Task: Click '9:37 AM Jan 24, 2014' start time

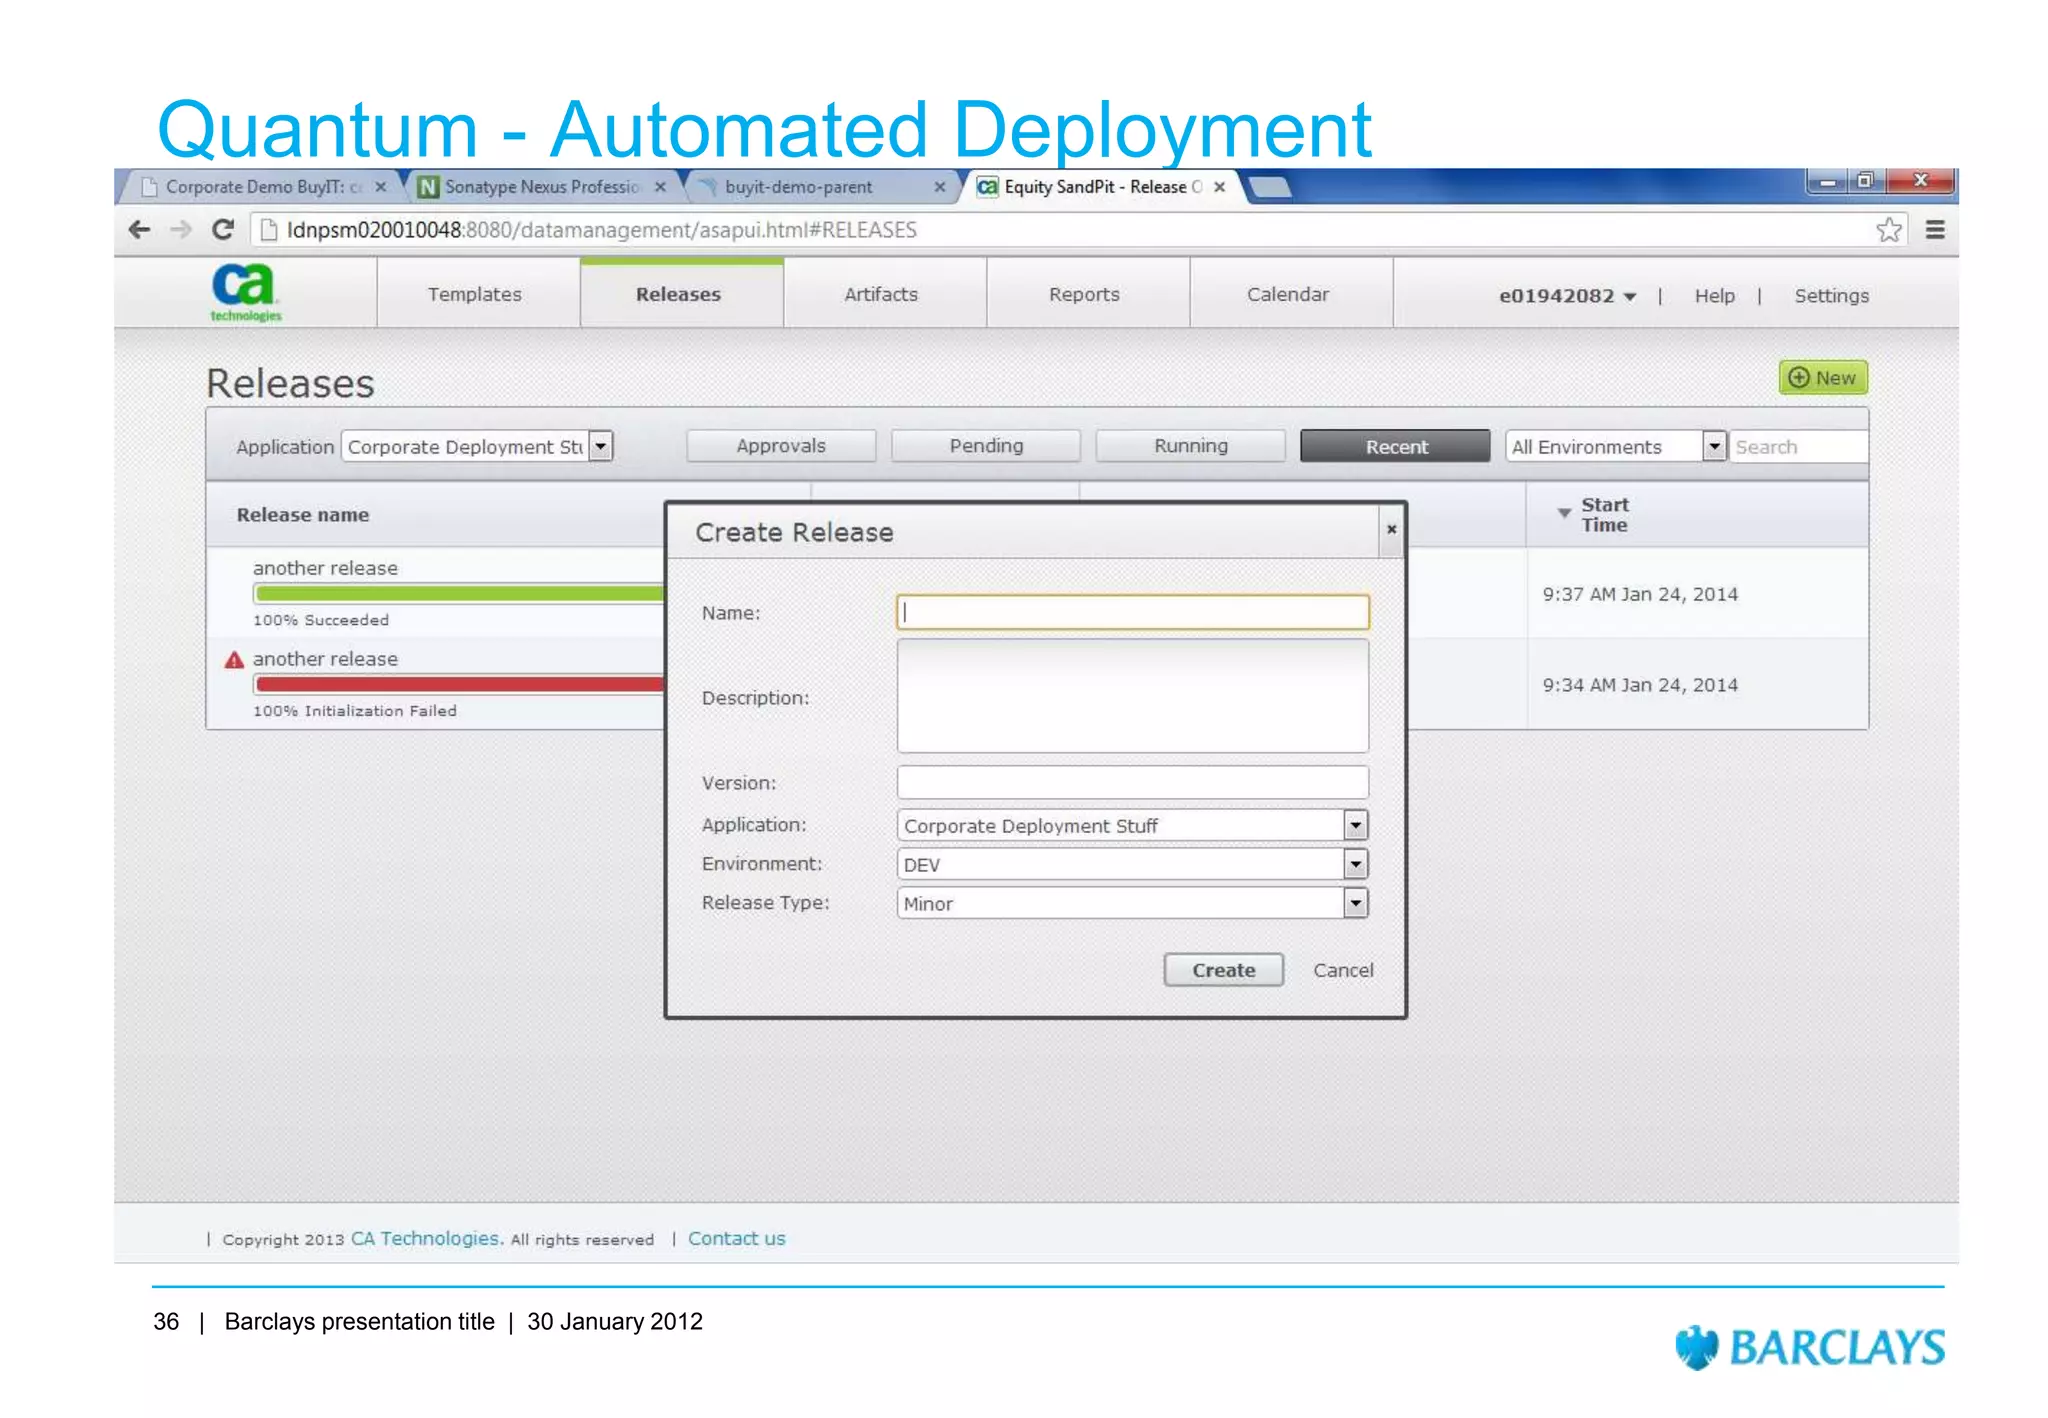Action: click(1640, 594)
